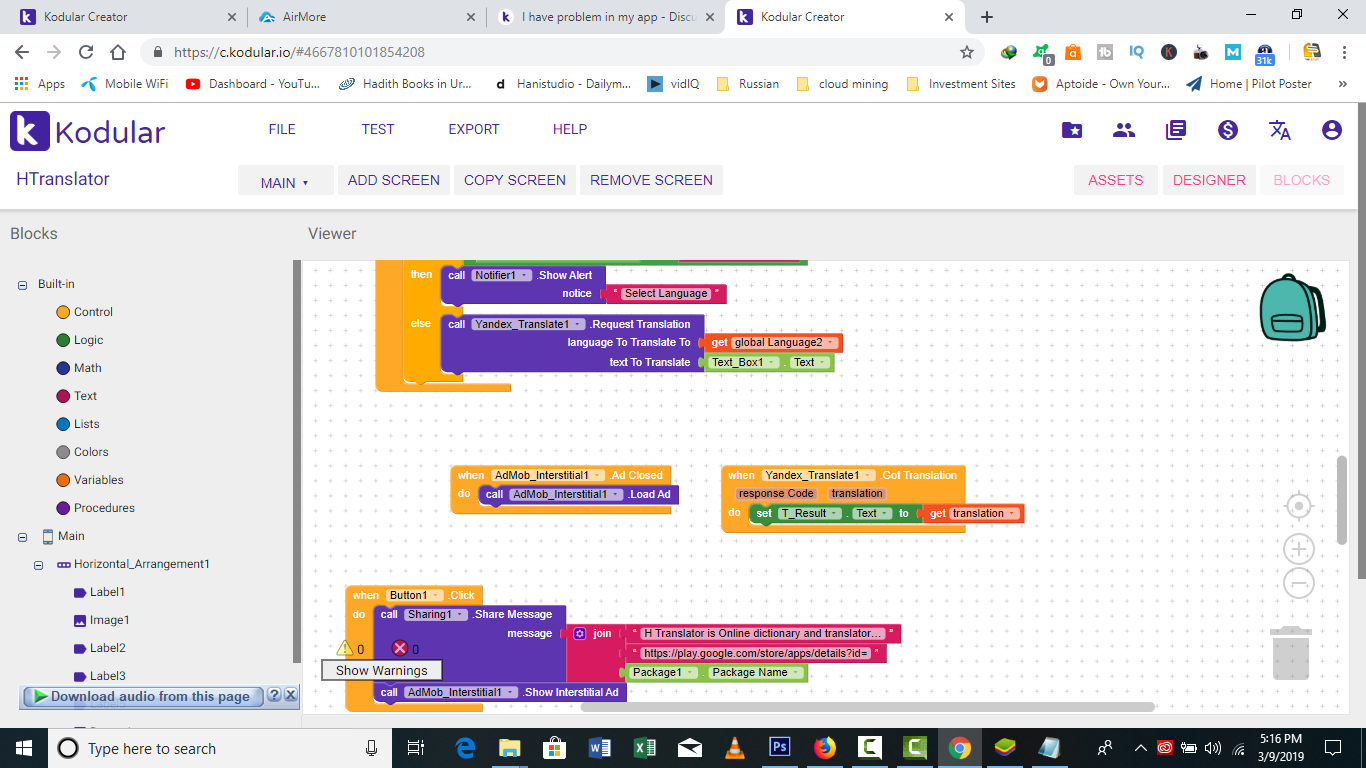This screenshot has height=768, width=1366.
Task: Collapse the Horizontal_Arrangement1 tree node
Action: (39, 565)
